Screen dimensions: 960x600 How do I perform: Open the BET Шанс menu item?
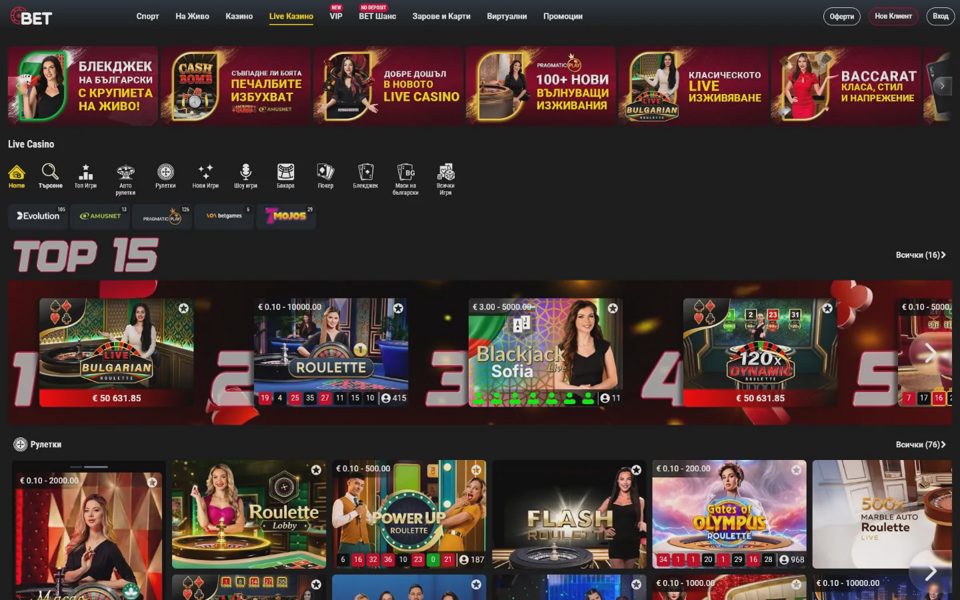click(x=377, y=17)
